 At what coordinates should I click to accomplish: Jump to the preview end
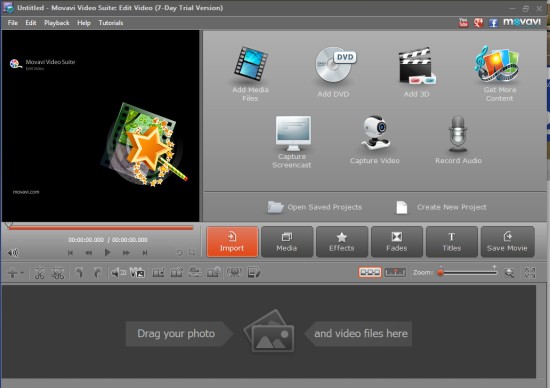pos(145,253)
